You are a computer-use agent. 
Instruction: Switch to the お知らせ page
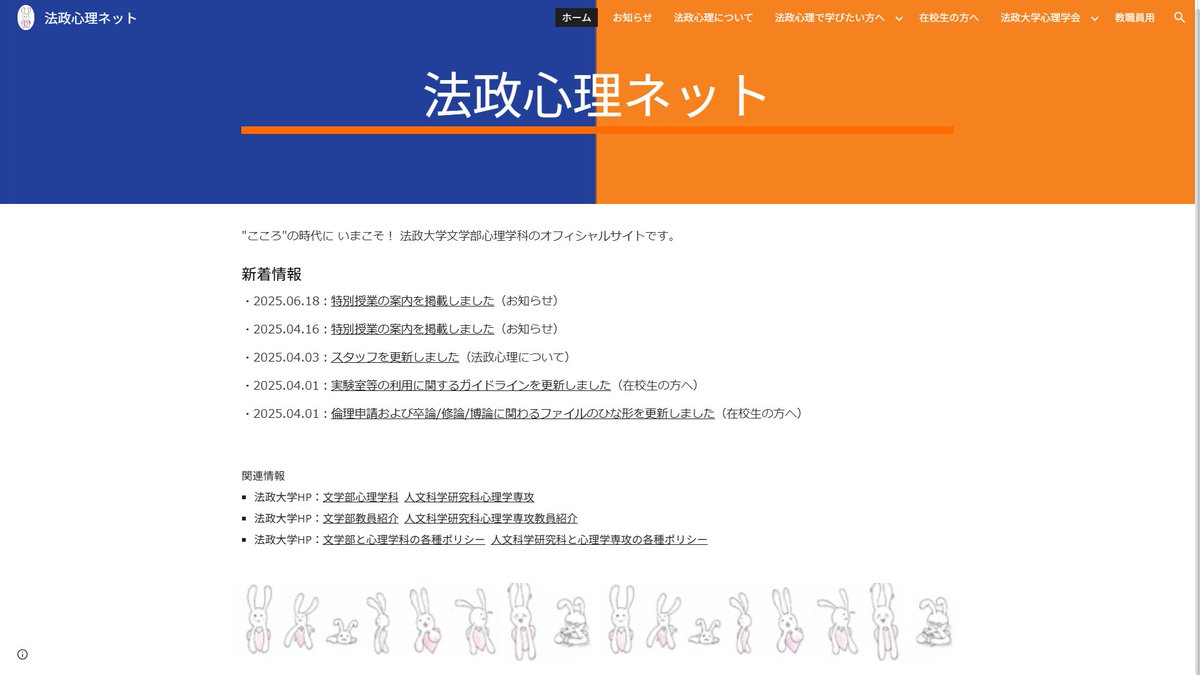pos(632,17)
